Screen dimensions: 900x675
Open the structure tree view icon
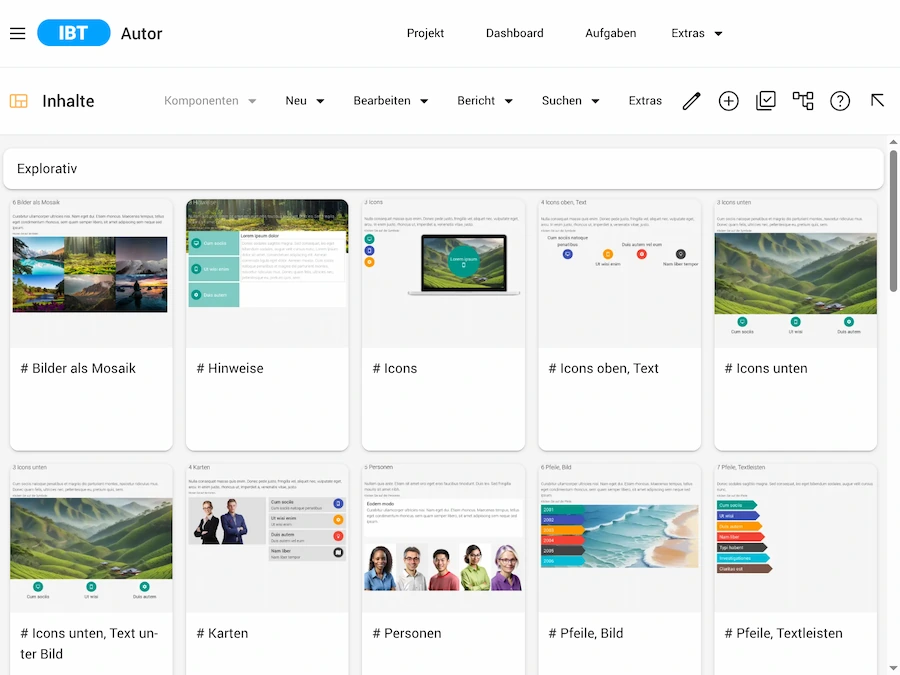[x=803, y=101]
